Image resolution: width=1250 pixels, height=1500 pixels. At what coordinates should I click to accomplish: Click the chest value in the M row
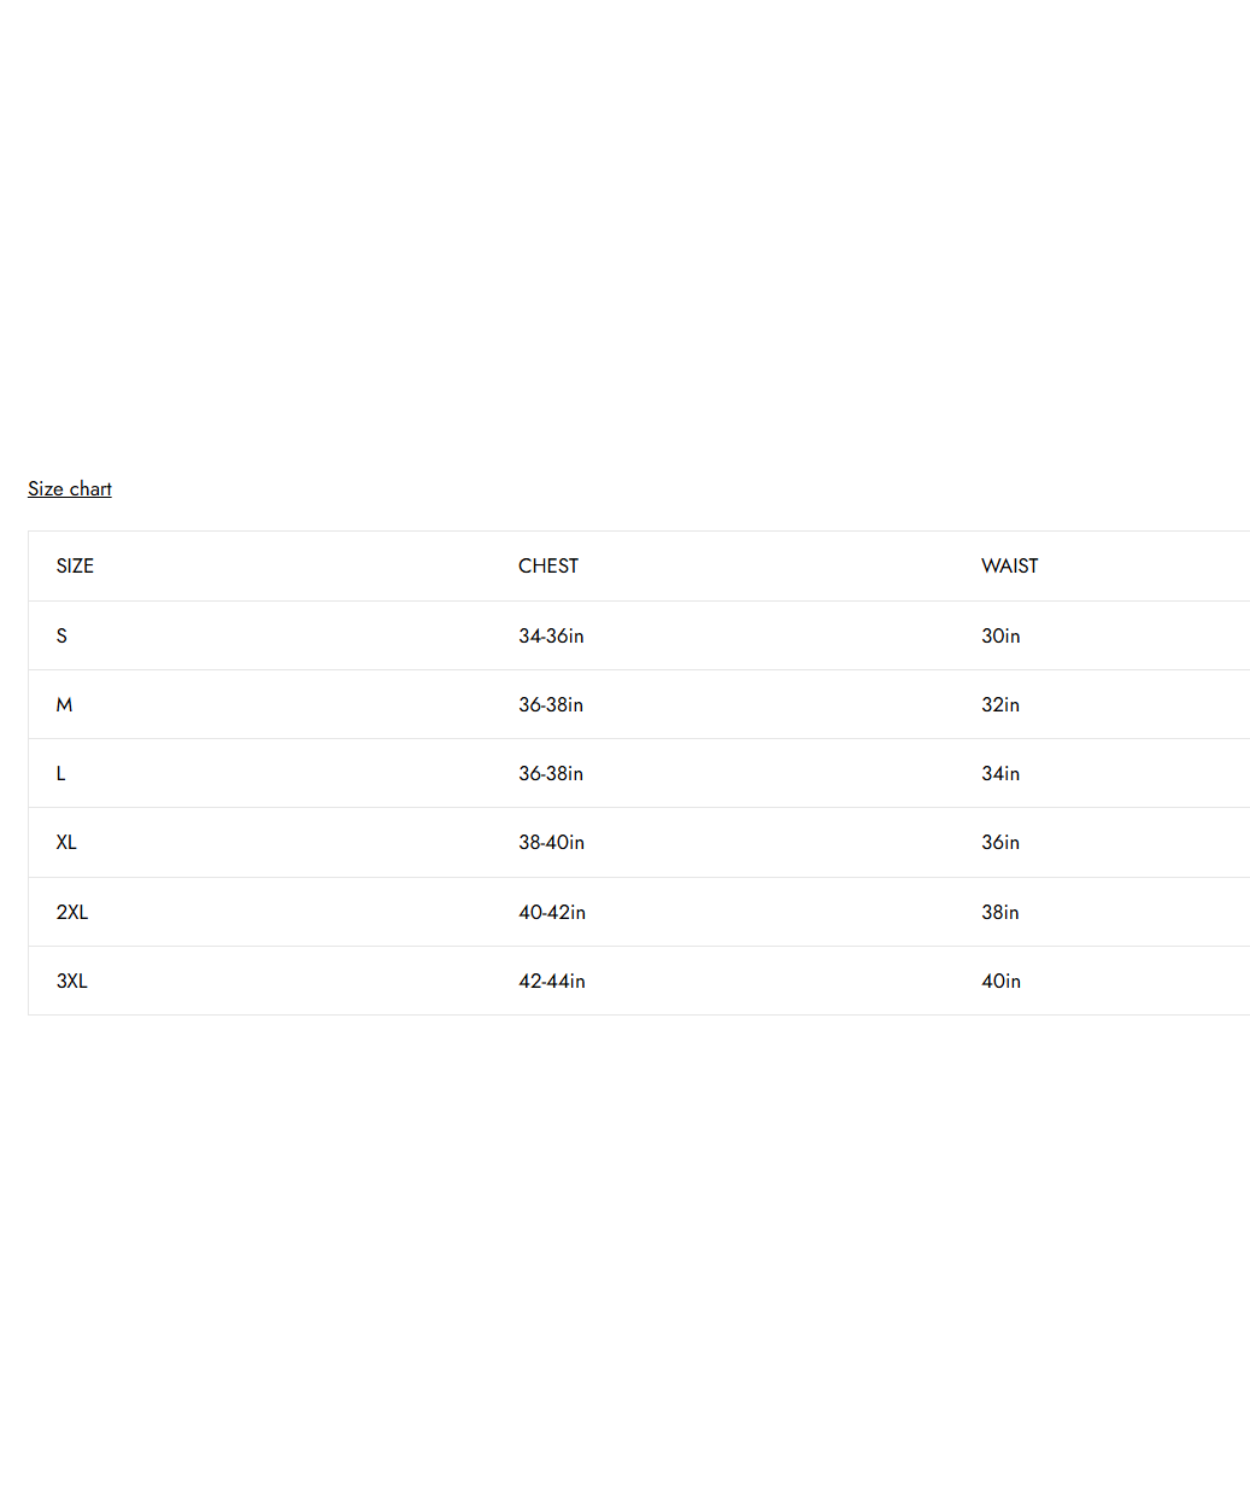tap(551, 705)
